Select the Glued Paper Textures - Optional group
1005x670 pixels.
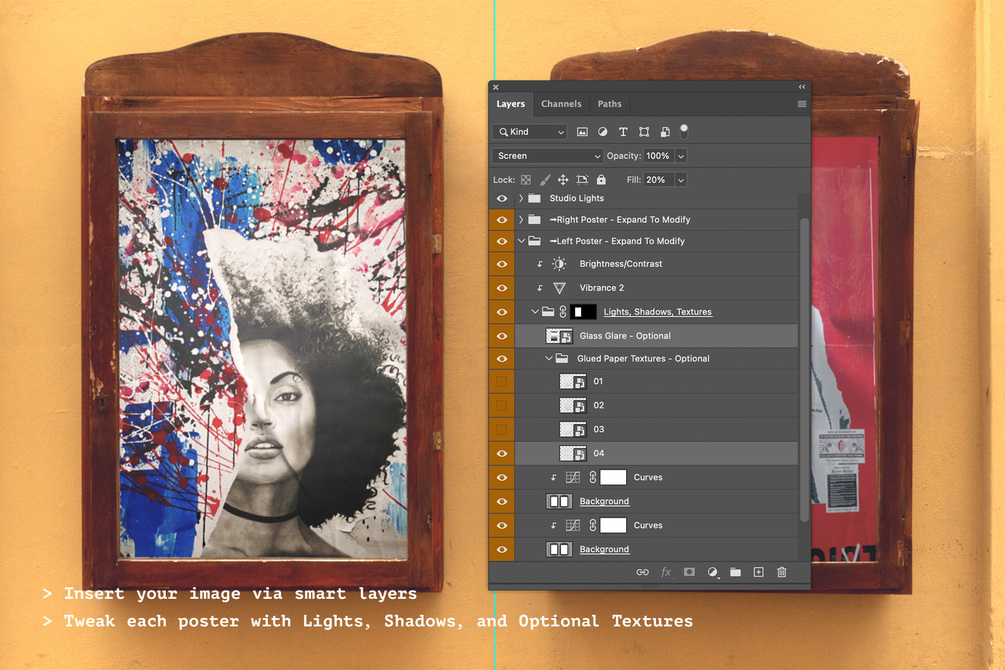pos(644,358)
